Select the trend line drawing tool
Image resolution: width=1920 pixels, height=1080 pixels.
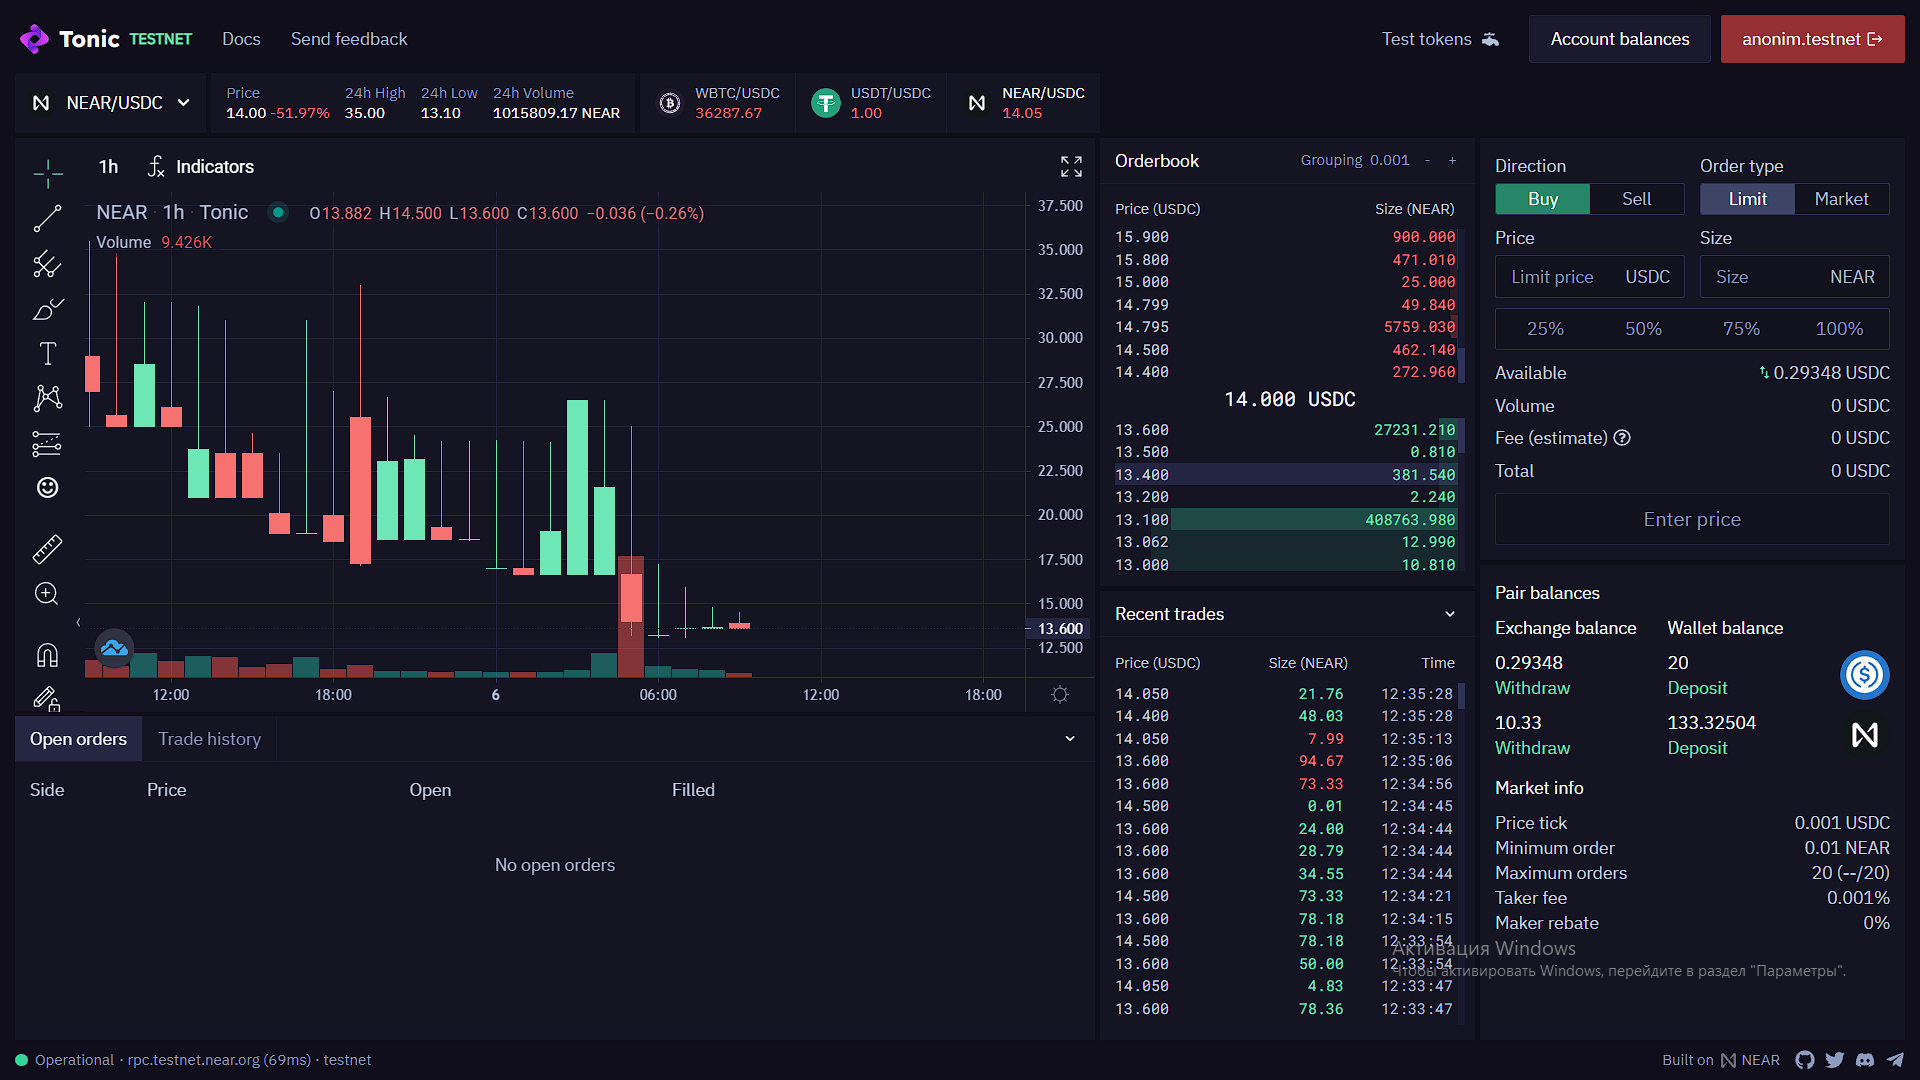click(x=47, y=218)
